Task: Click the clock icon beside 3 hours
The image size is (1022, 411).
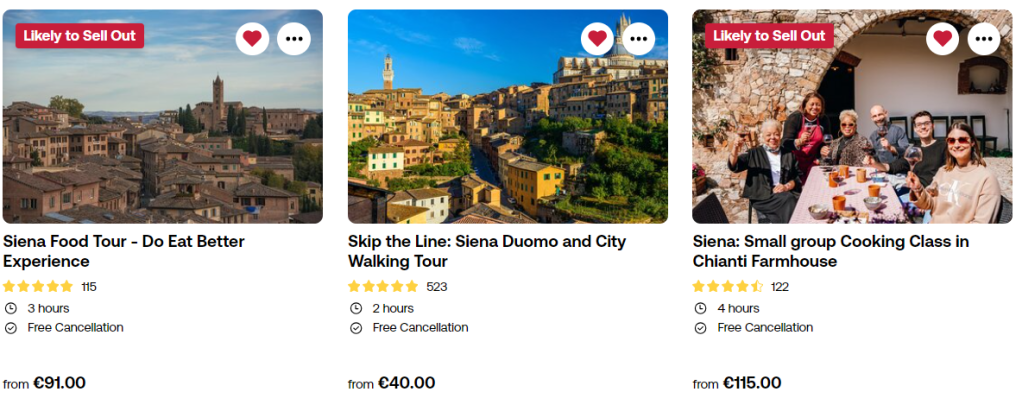Action: [x=11, y=308]
